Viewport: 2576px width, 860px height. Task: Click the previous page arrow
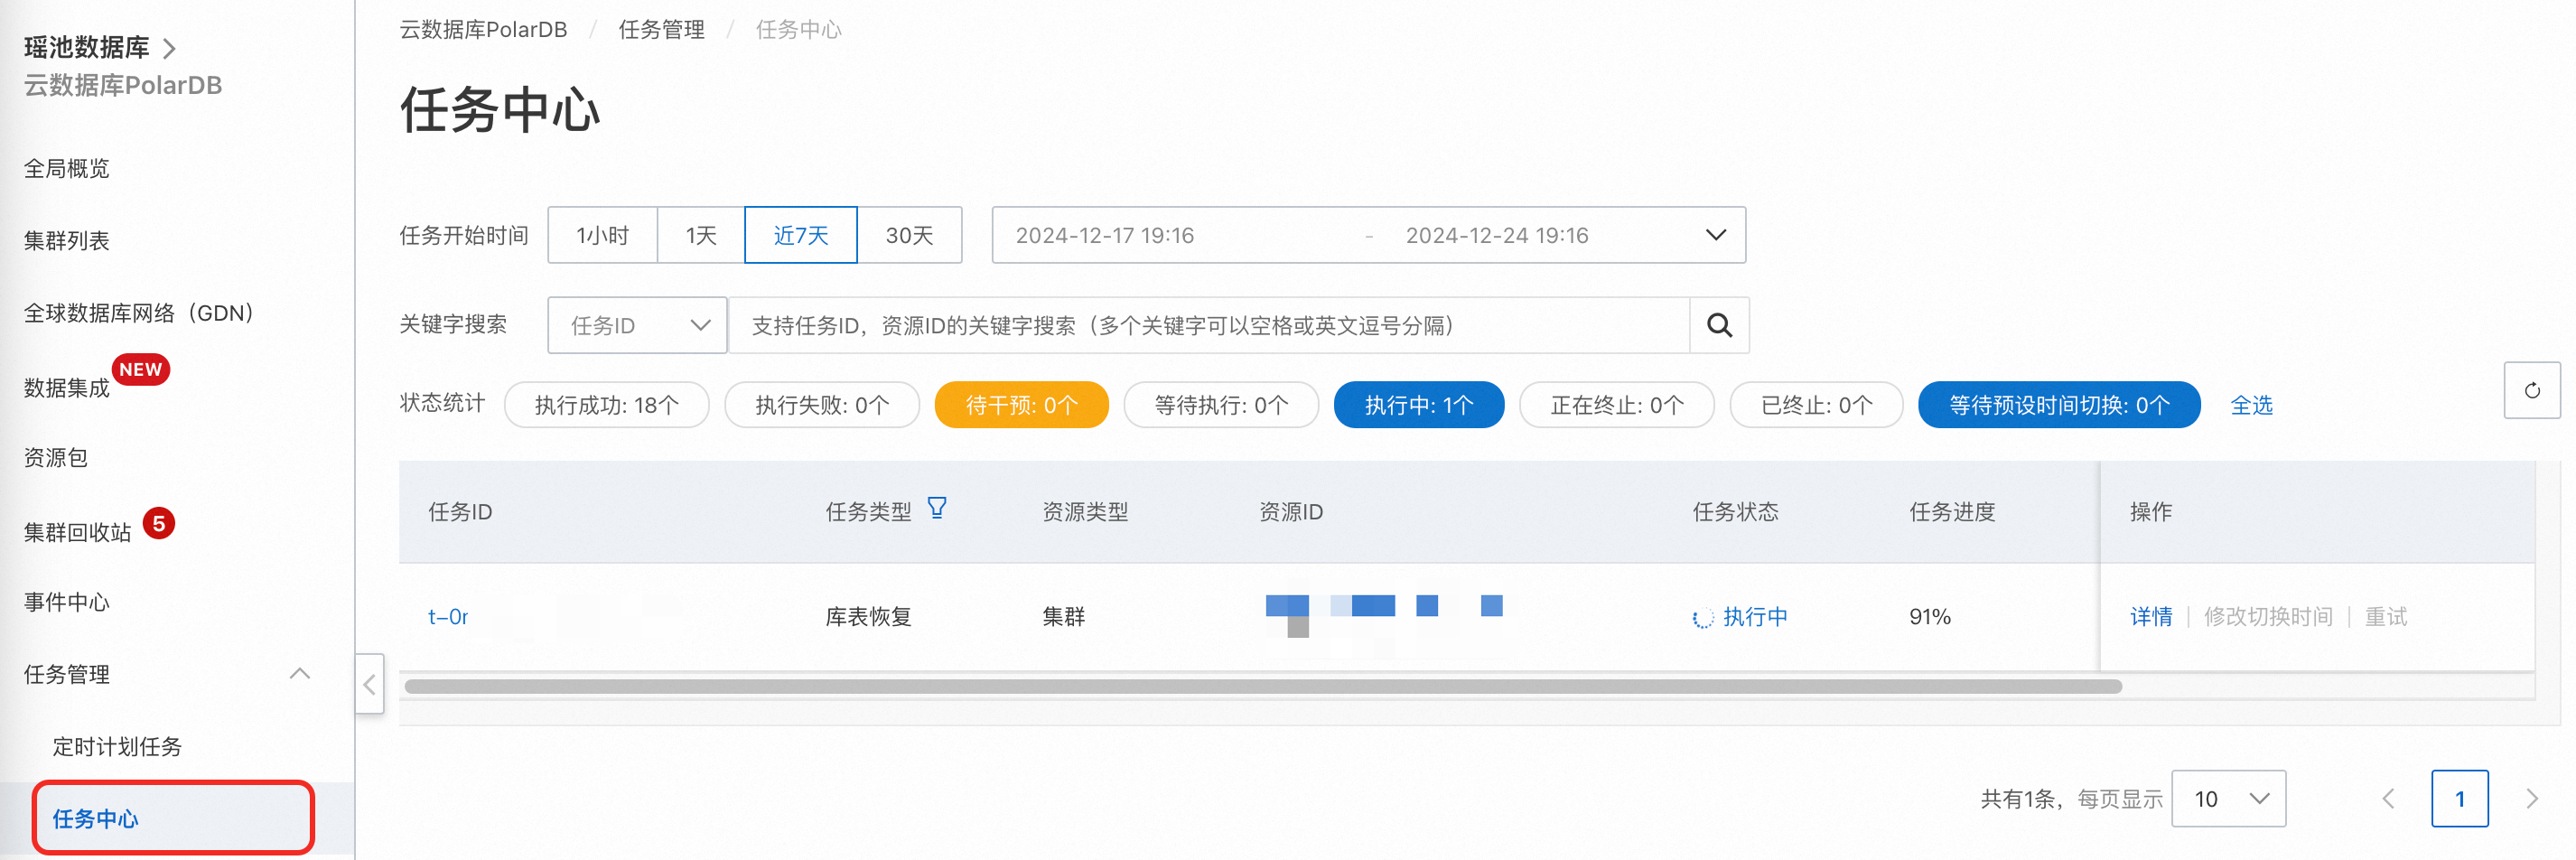click(2388, 798)
